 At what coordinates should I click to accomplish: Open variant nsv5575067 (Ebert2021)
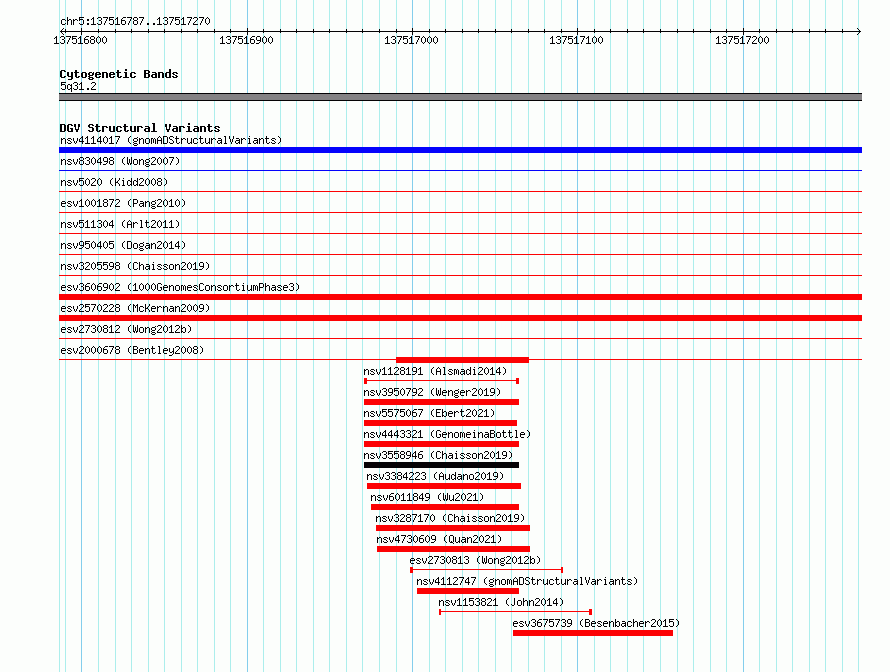click(429, 413)
